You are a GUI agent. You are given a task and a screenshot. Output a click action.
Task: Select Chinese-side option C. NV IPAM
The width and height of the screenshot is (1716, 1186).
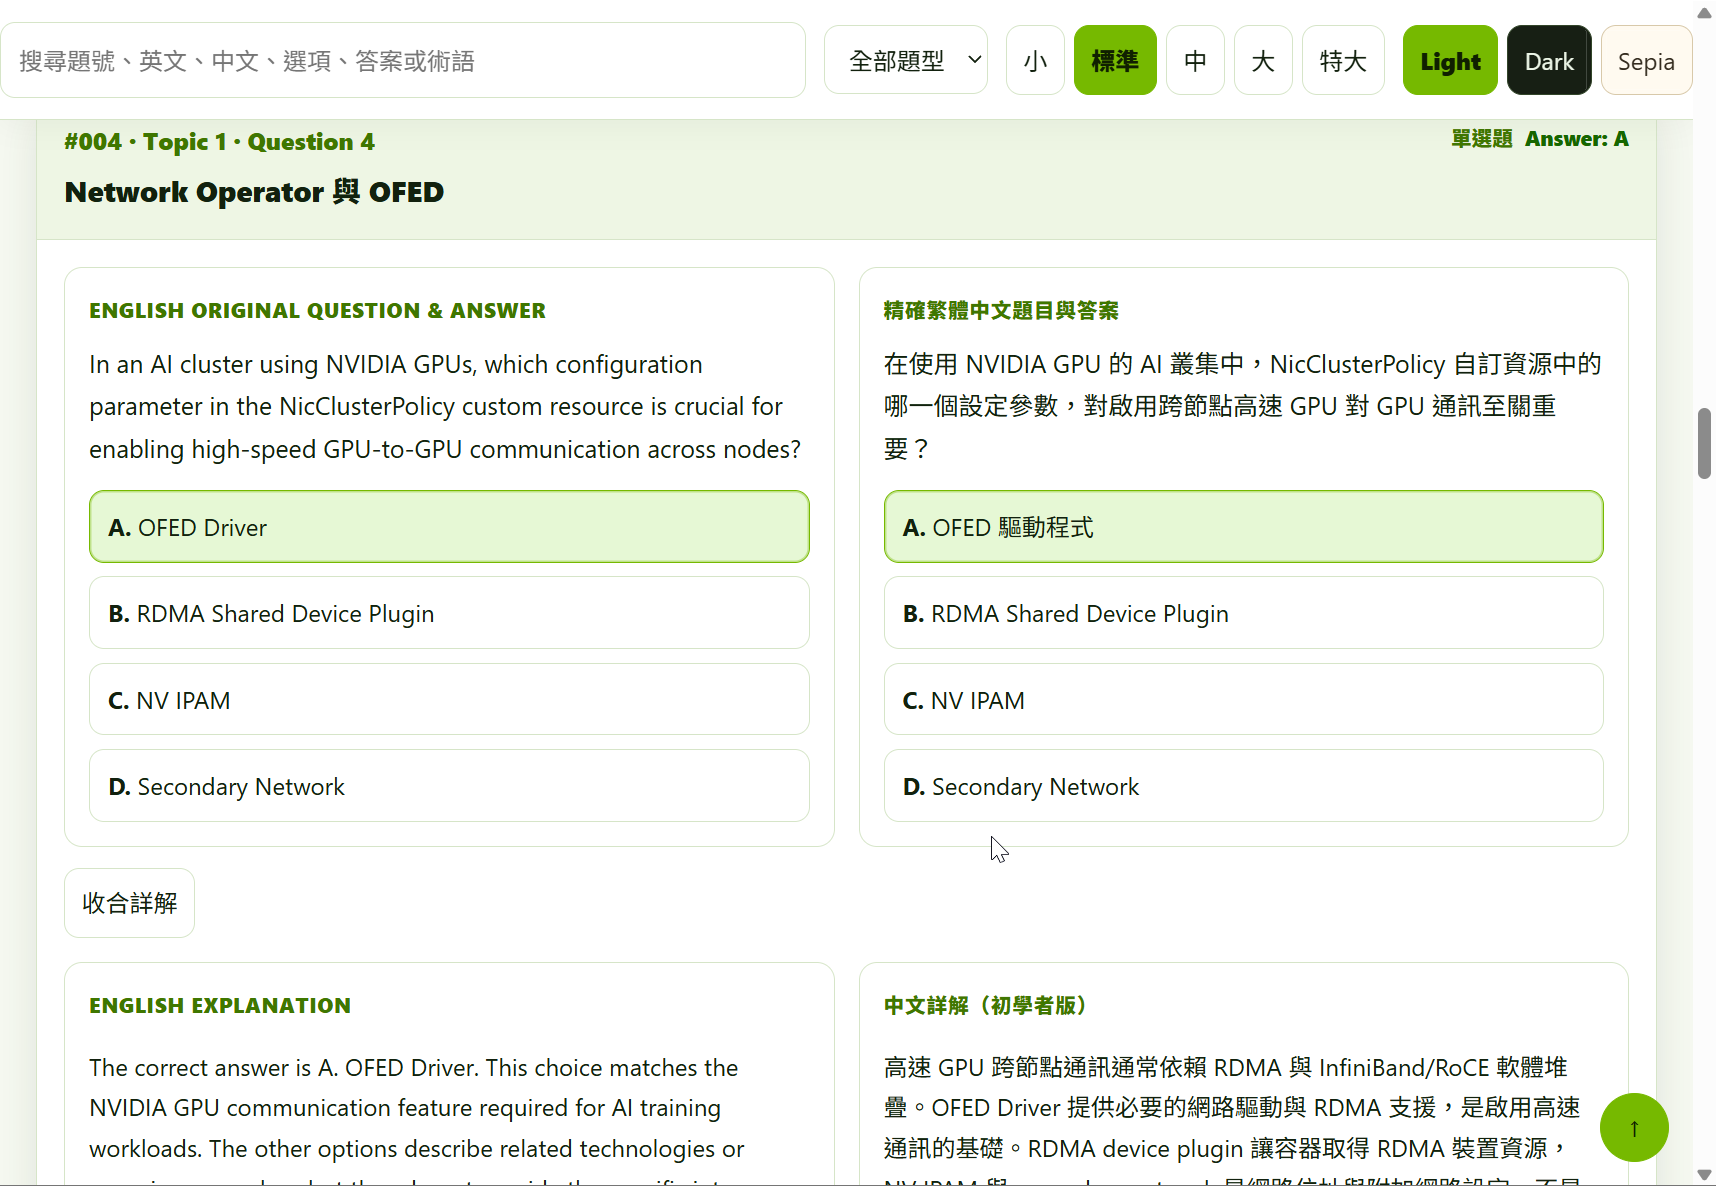pos(1243,700)
